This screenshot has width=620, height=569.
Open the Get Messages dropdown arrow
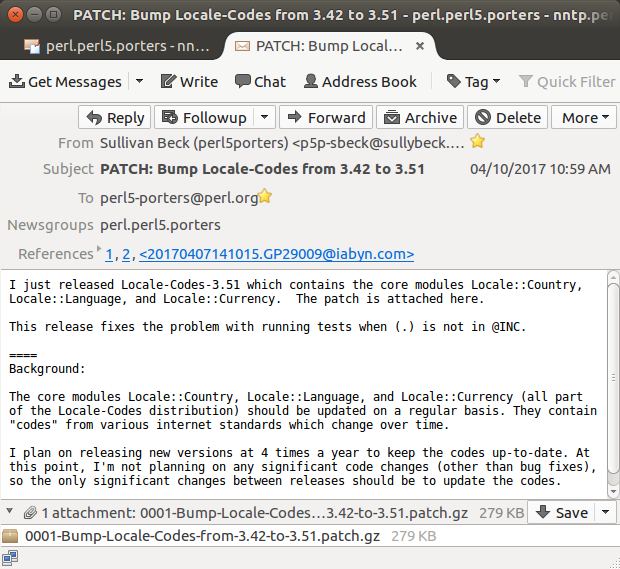pyautogui.click(x=139, y=82)
